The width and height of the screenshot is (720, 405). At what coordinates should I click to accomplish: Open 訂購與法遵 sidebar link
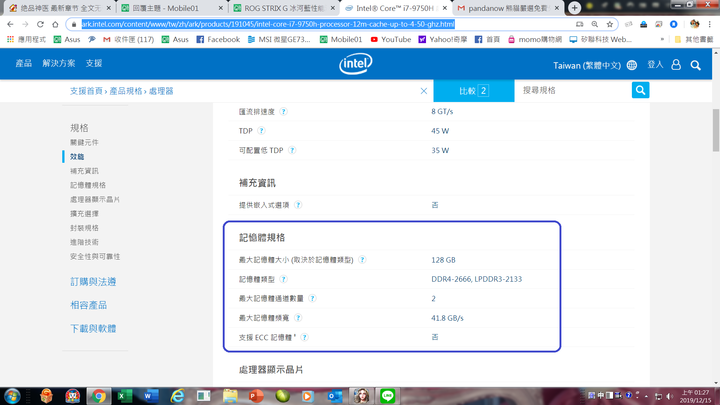(x=93, y=281)
